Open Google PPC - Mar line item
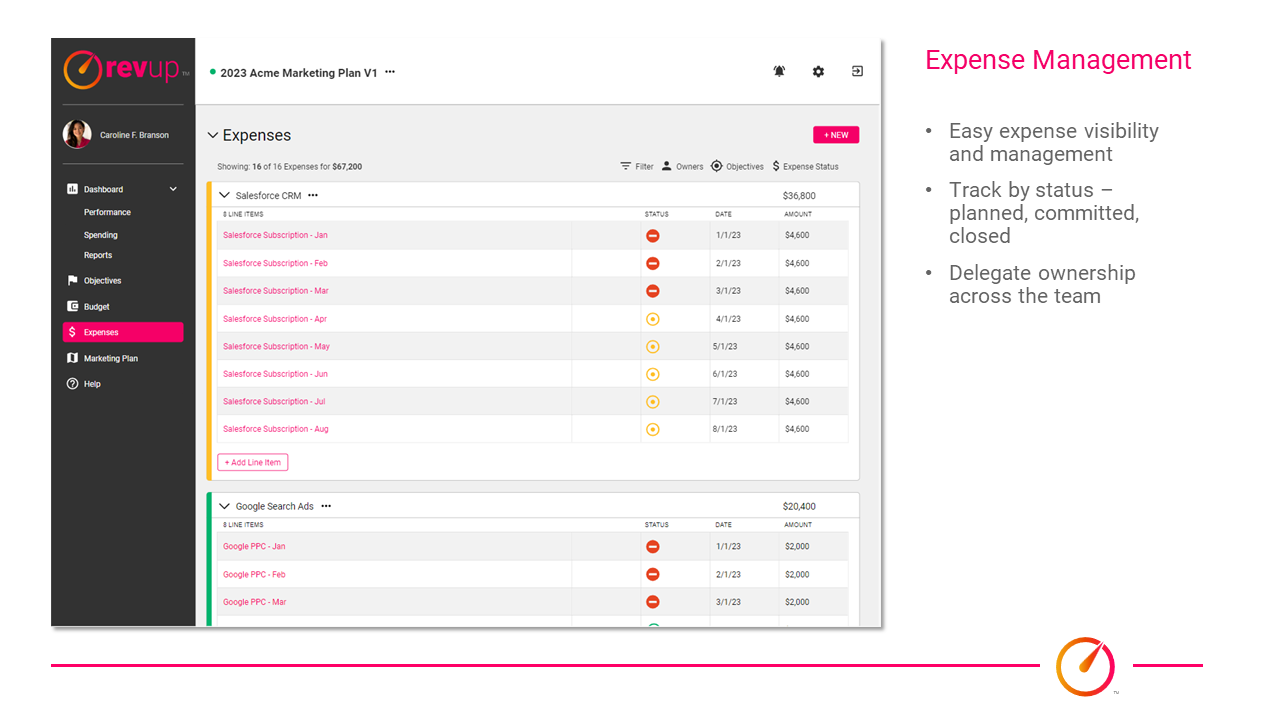The width and height of the screenshot is (1280, 720). pyautogui.click(x=255, y=602)
